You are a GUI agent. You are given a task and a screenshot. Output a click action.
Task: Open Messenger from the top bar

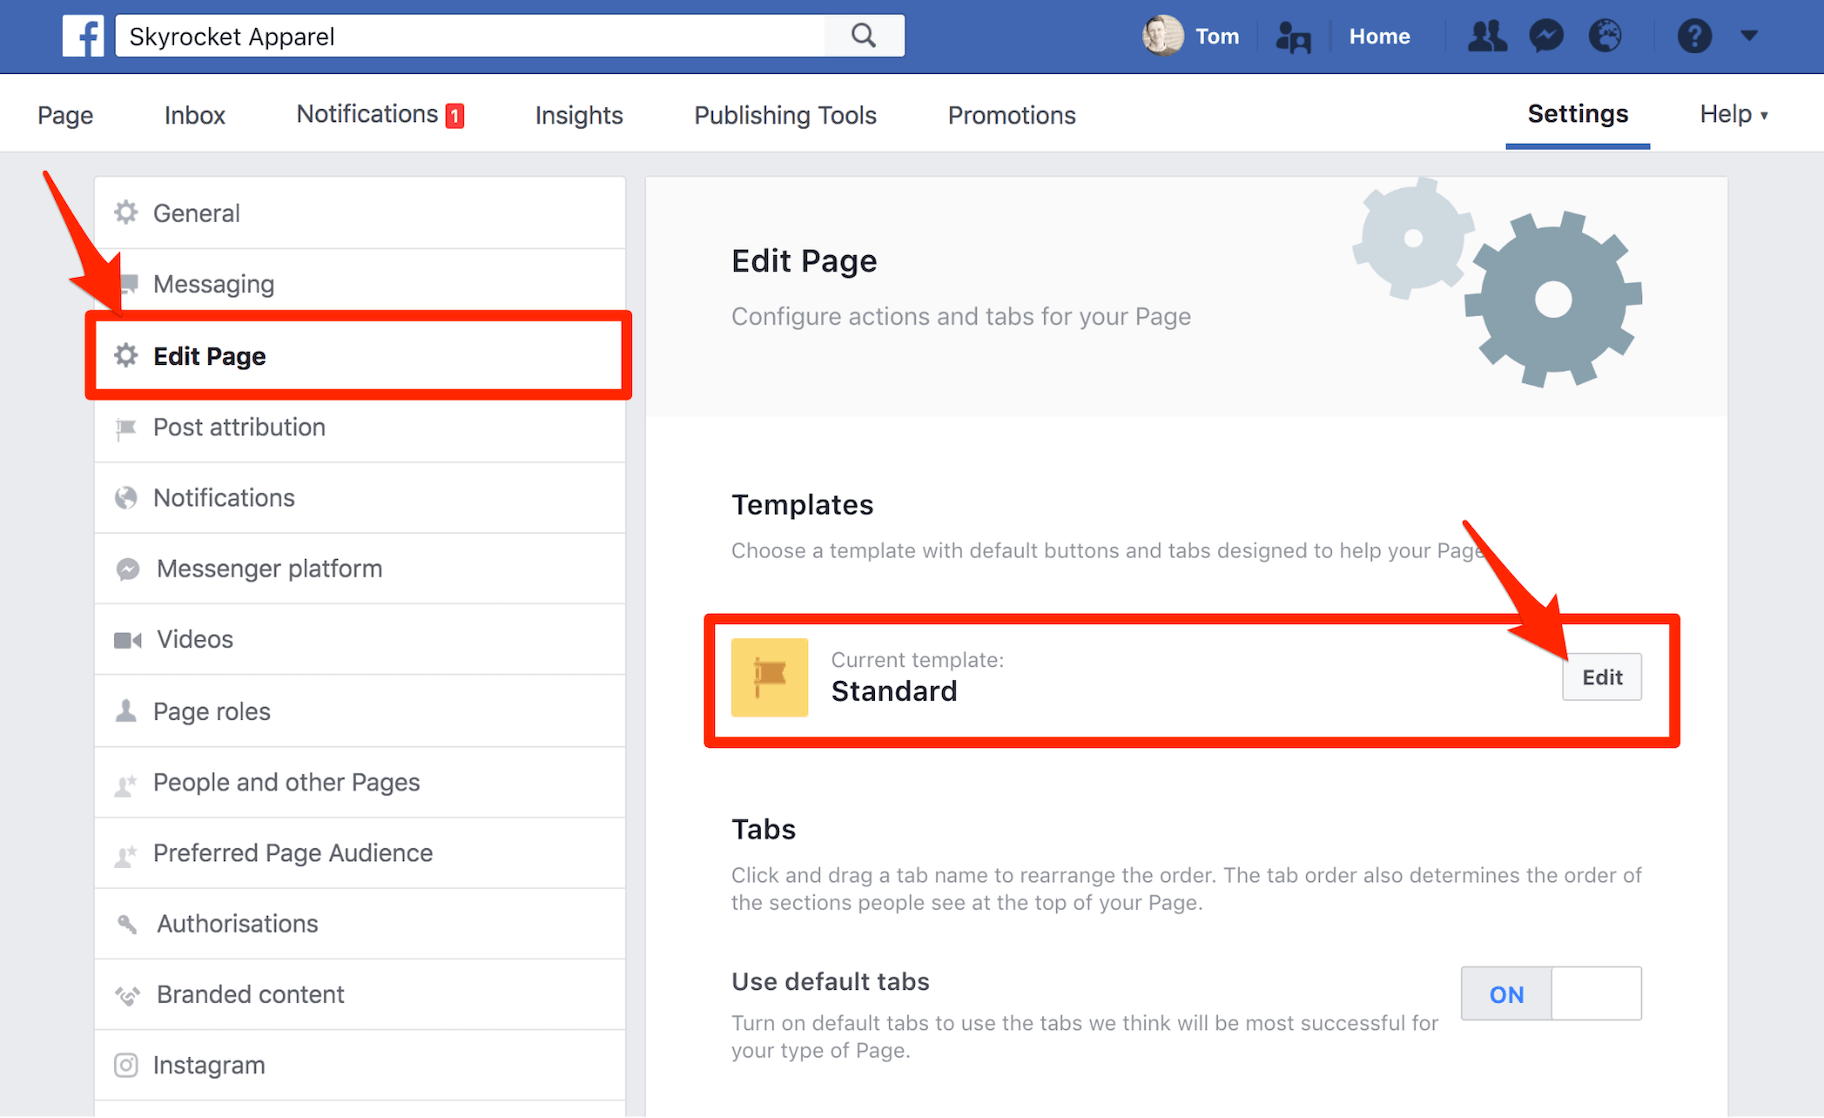pyautogui.click(x=1546, y=36)
